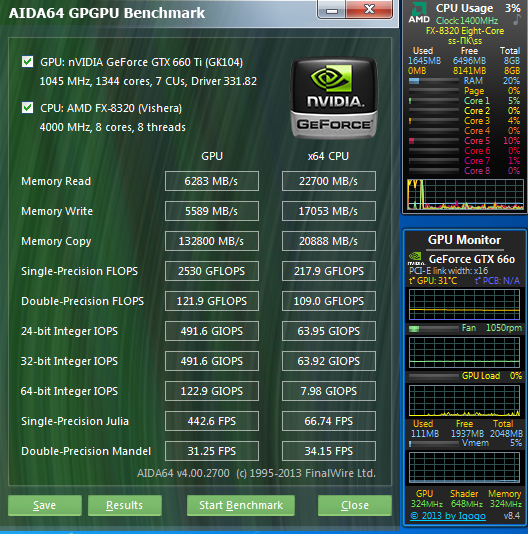This screenshot has width=528, height=534.
Task: Click GPU Julia 442.6 FPS field
Action: click(212, 421)
